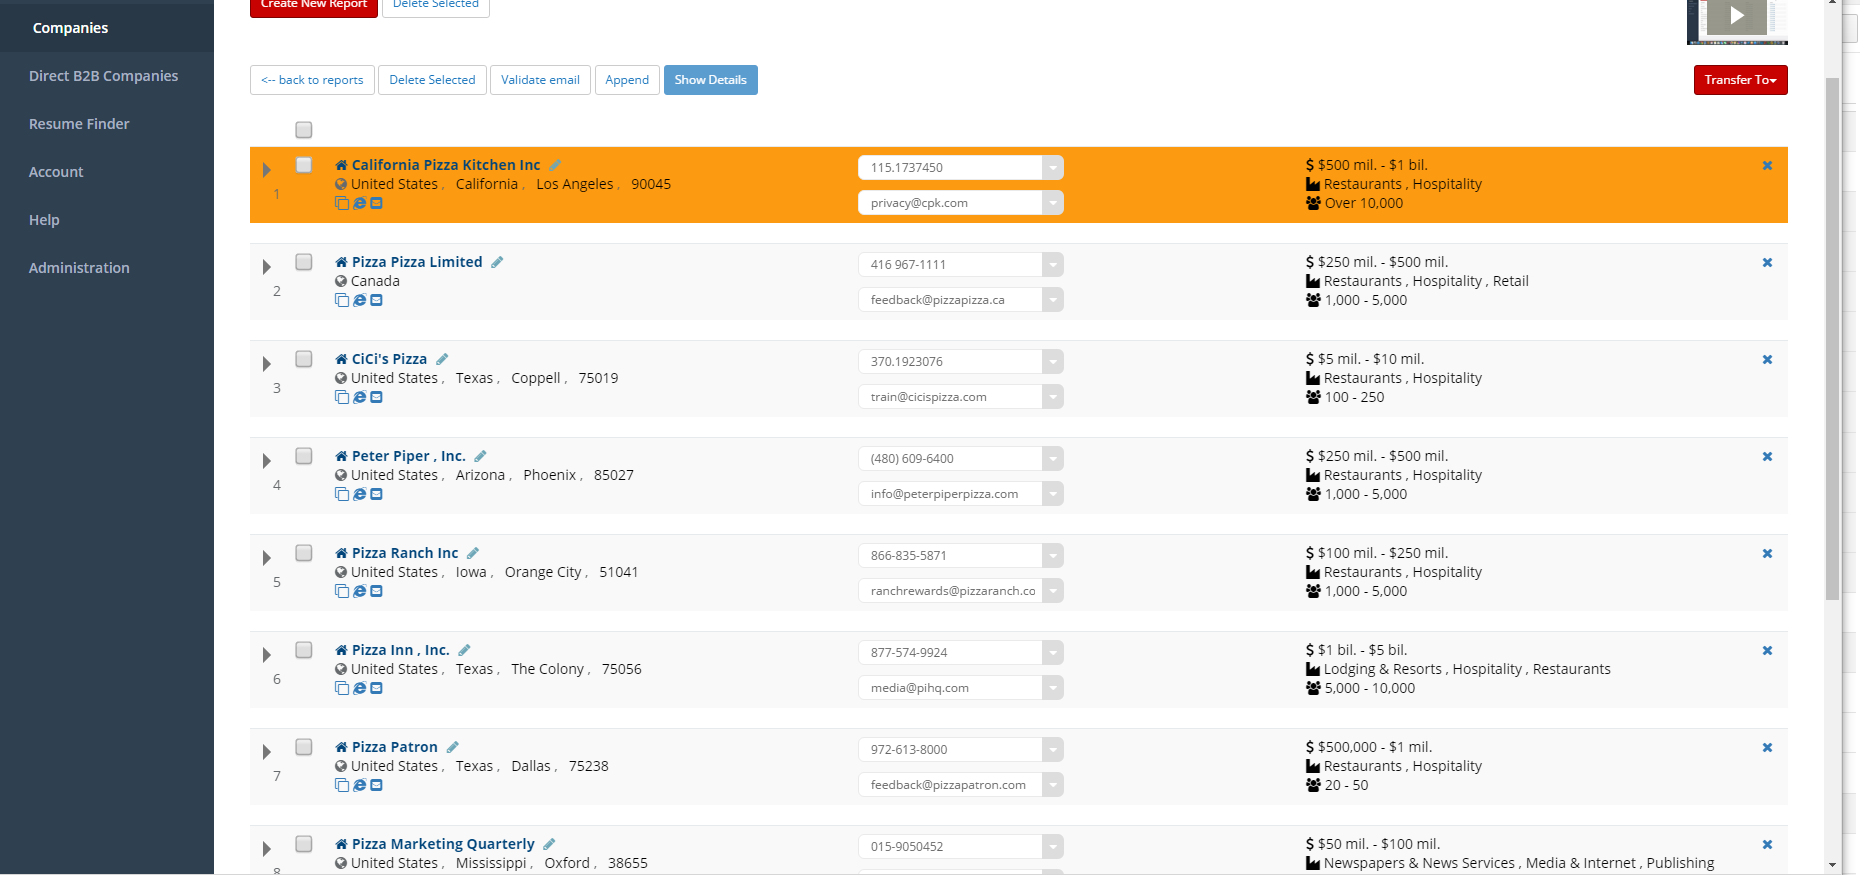Click the copy icon under CiCi's Pizza
The image size is (1860, 875).
tap(342, 397)
